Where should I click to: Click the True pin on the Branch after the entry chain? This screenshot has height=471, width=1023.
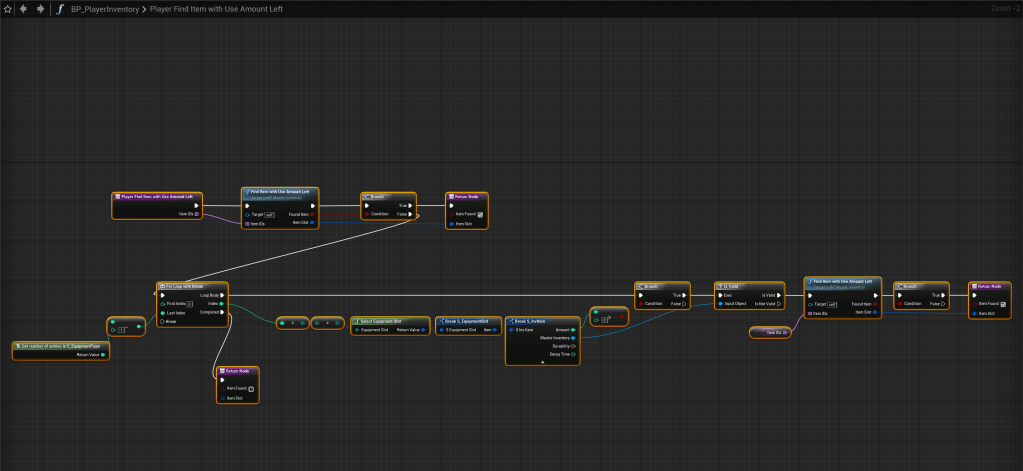410,205
